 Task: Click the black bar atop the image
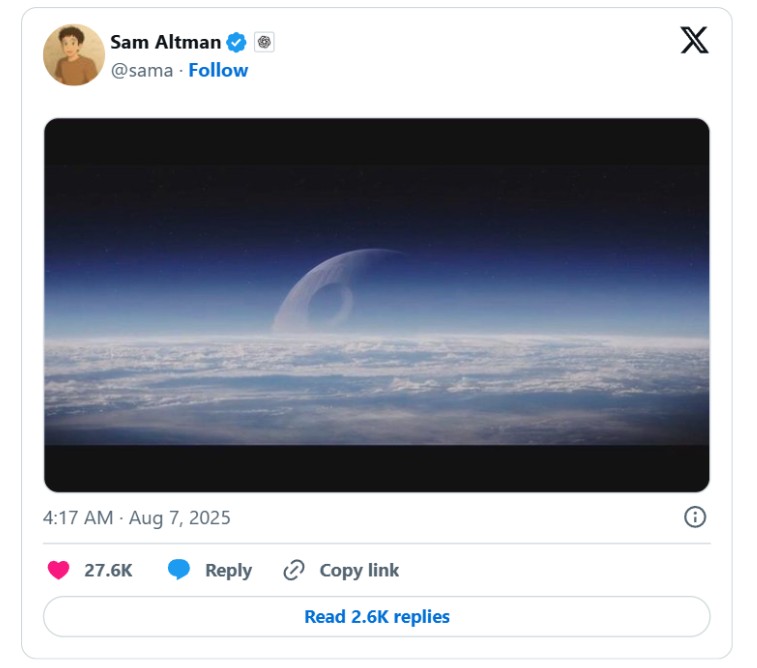coord(377,141)
